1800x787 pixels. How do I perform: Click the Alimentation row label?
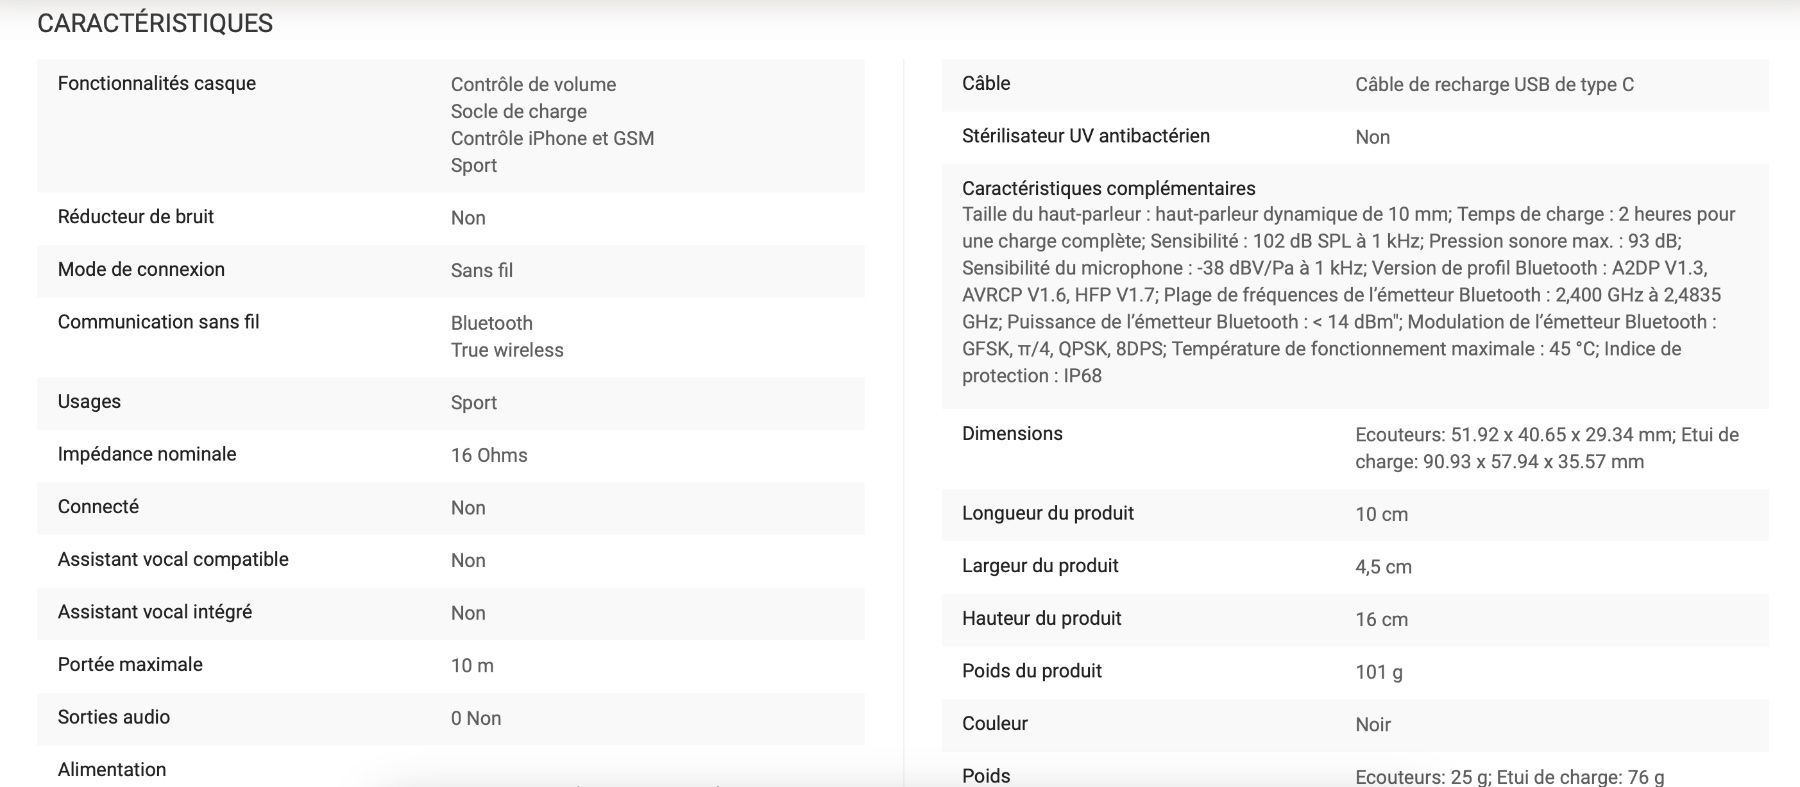pyautogui.click(x=112, y=769)
